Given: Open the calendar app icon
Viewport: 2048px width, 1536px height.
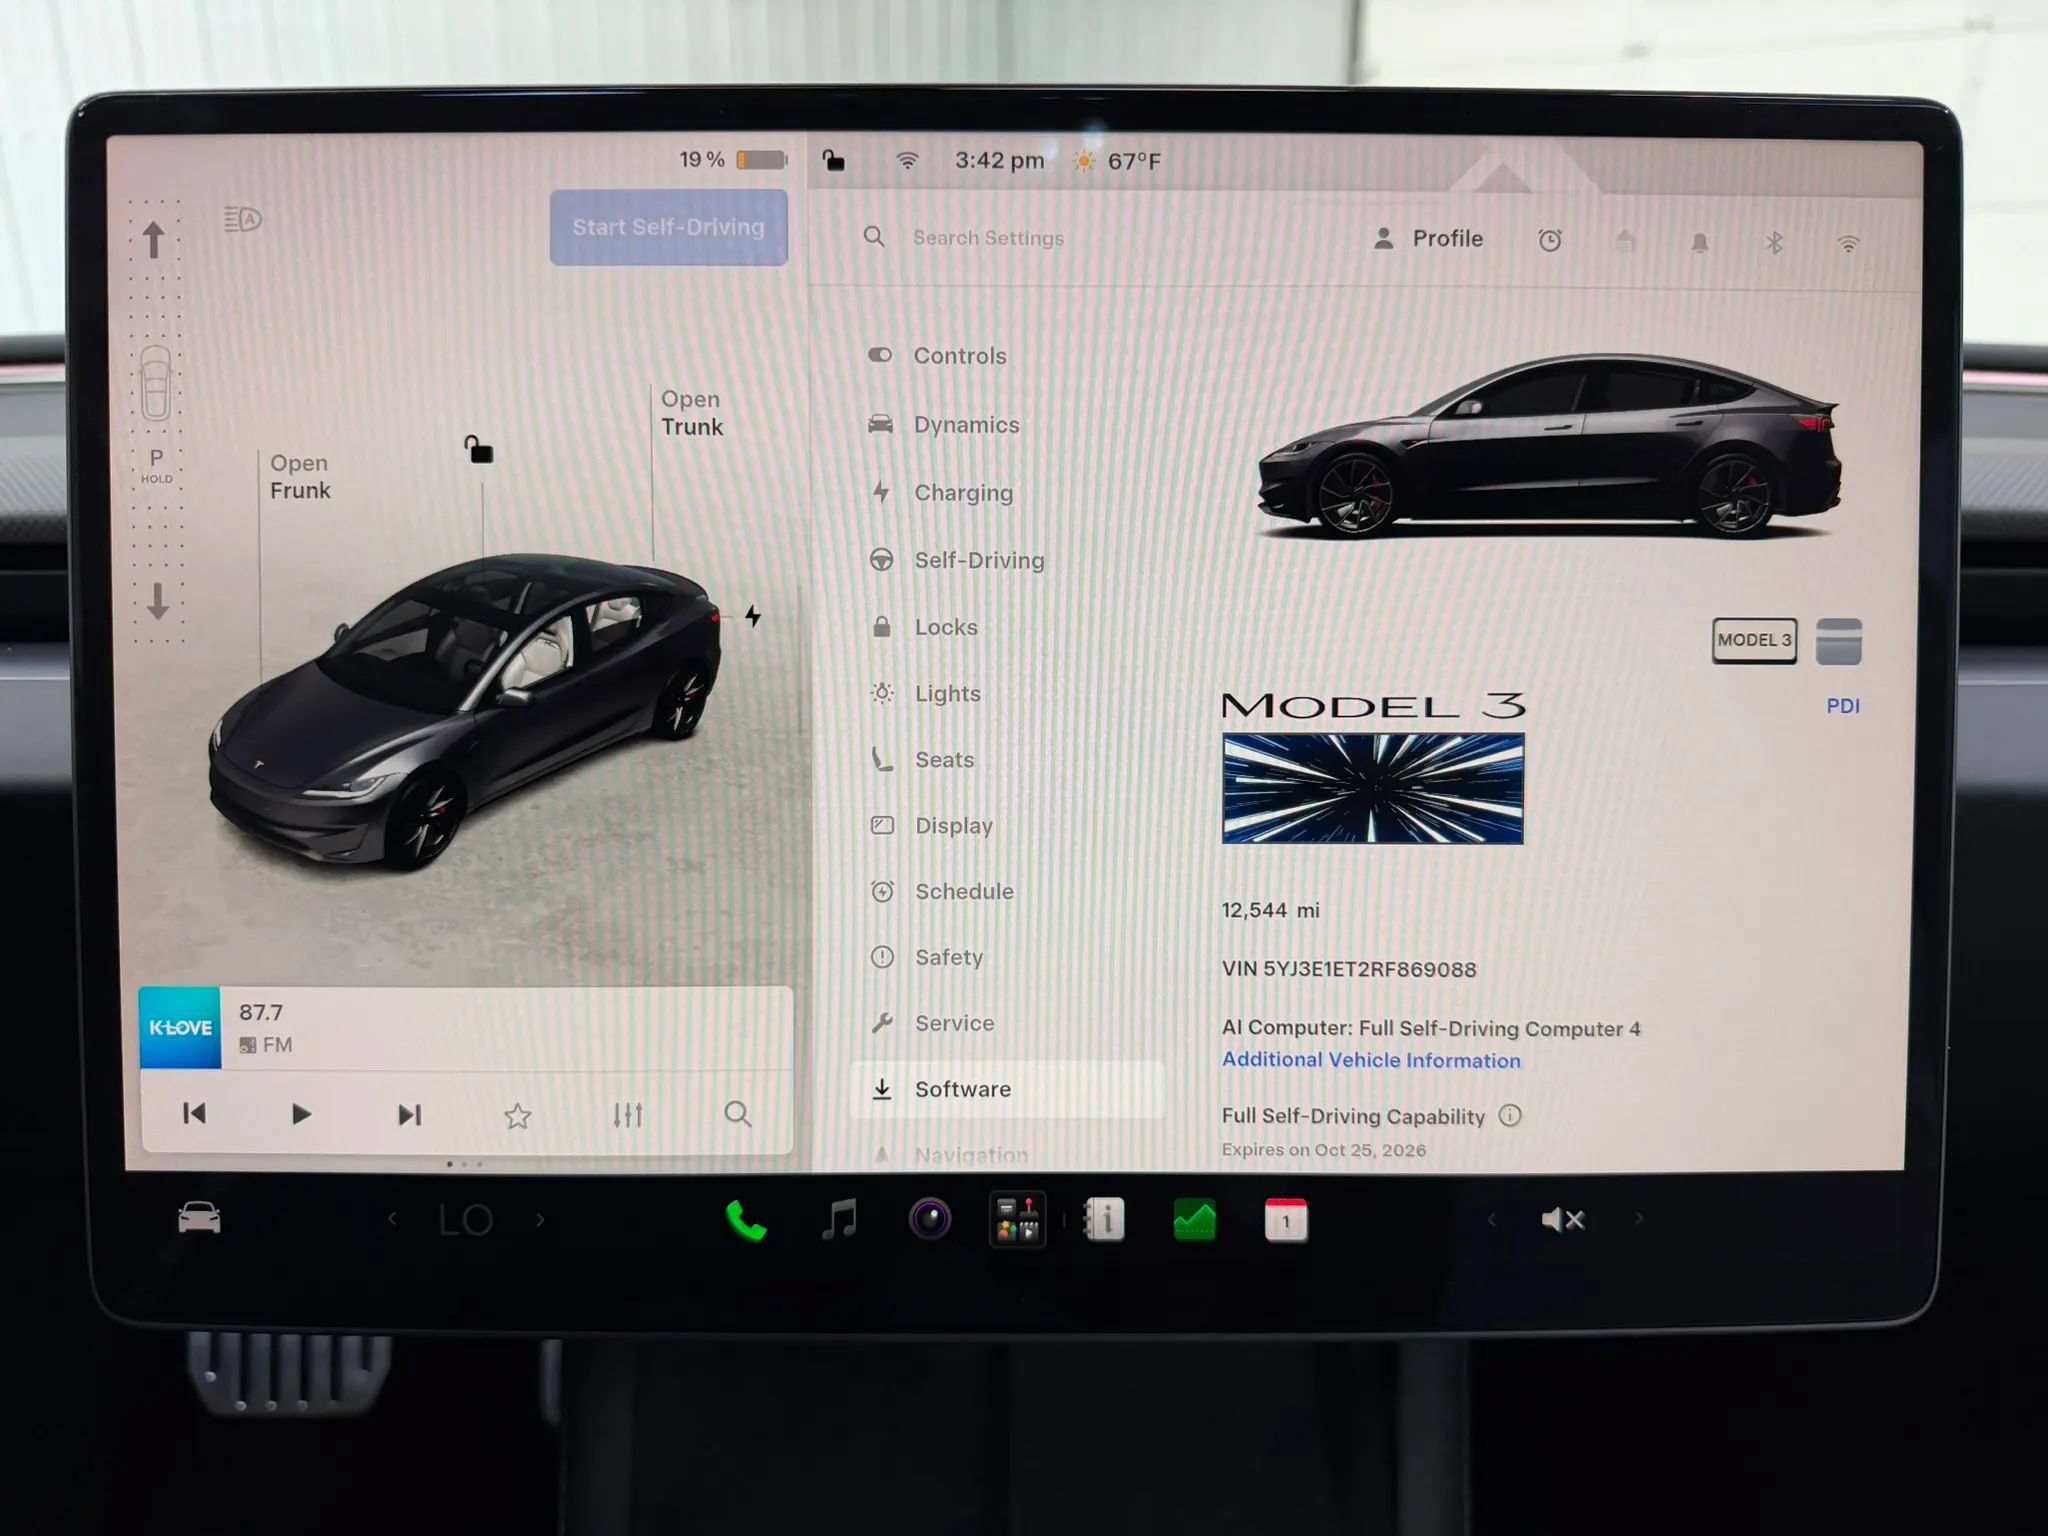Looking at the screenshot, I should 1286,1220.
